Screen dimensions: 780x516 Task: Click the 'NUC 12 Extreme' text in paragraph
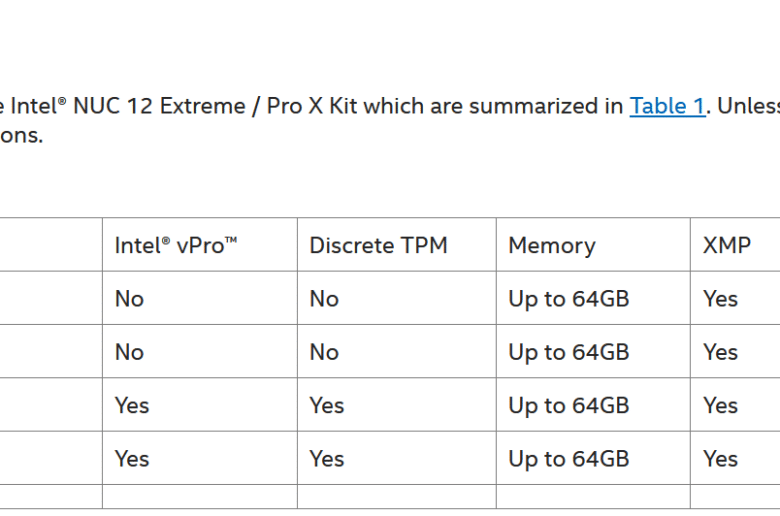click(x=159, y=106)
